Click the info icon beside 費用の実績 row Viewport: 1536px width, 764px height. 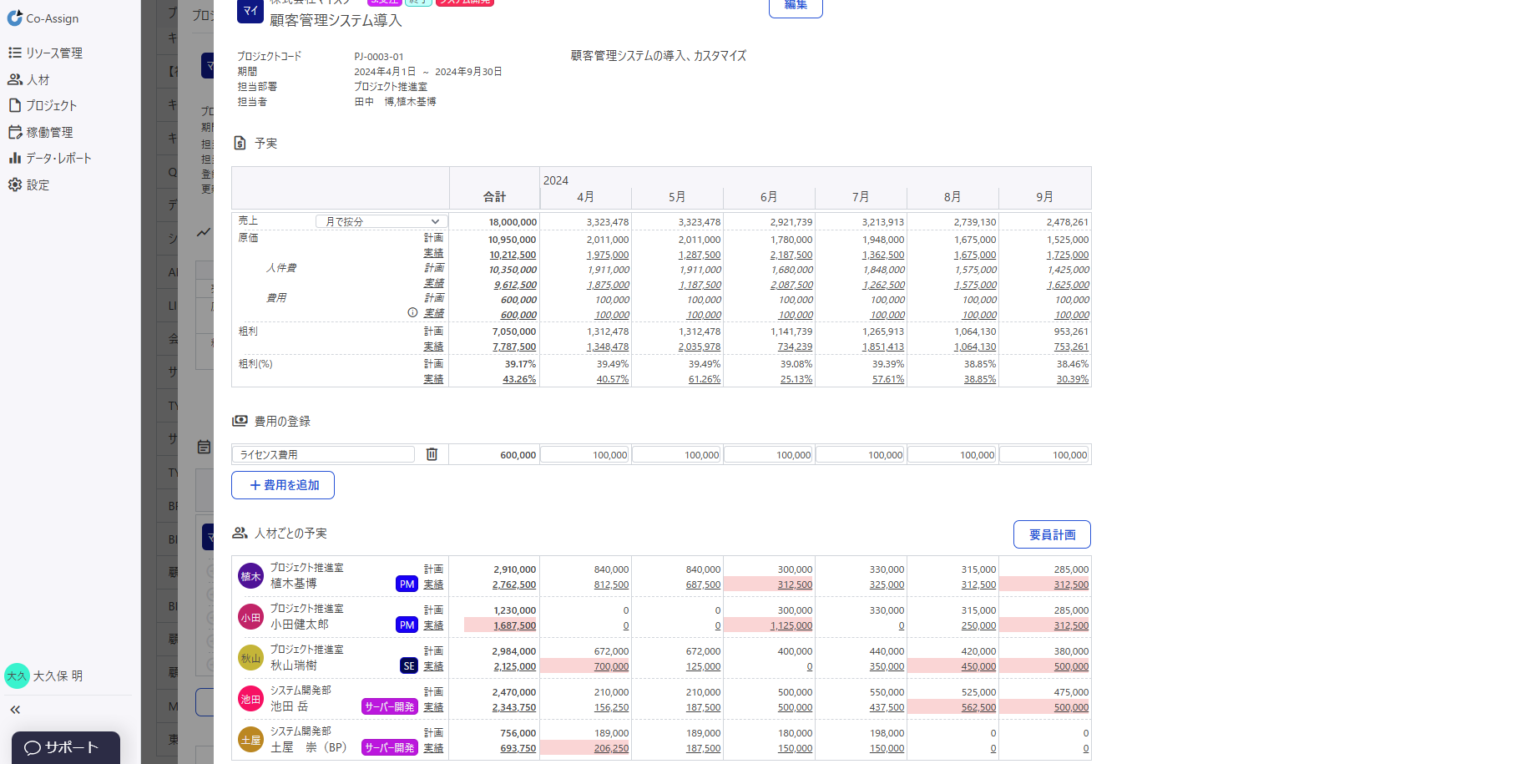point(411,312)
